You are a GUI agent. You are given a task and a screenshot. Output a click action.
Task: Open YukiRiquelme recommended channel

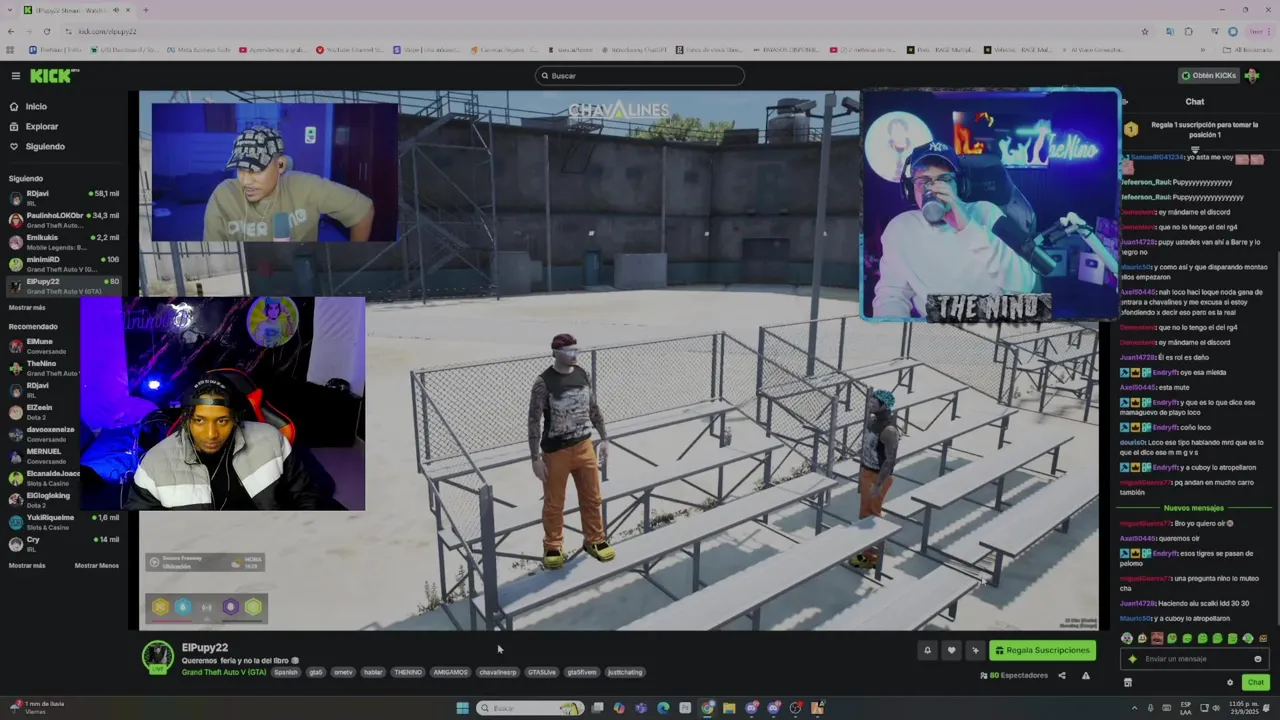click(x=64, y=521)
